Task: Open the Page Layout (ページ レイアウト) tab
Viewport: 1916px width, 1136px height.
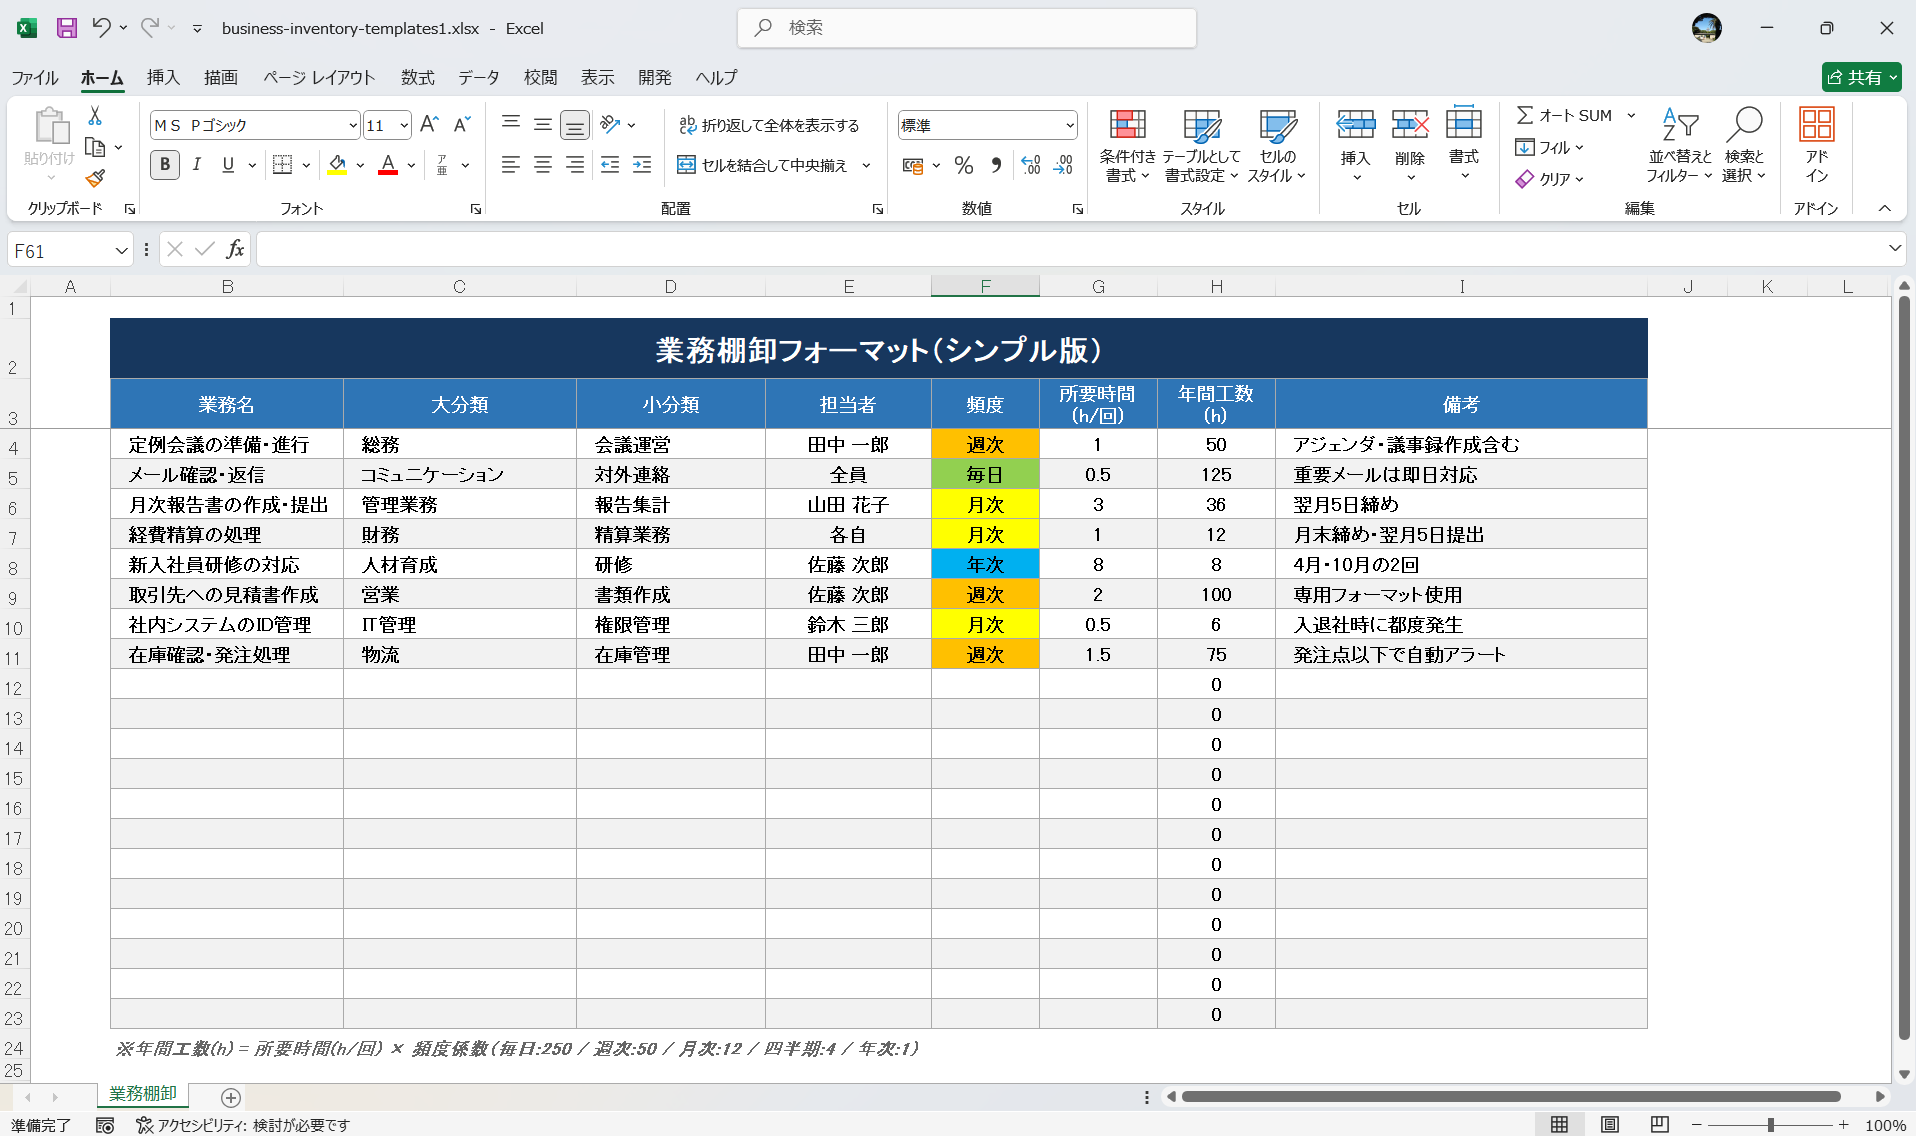Action: (x=319, y=77)
